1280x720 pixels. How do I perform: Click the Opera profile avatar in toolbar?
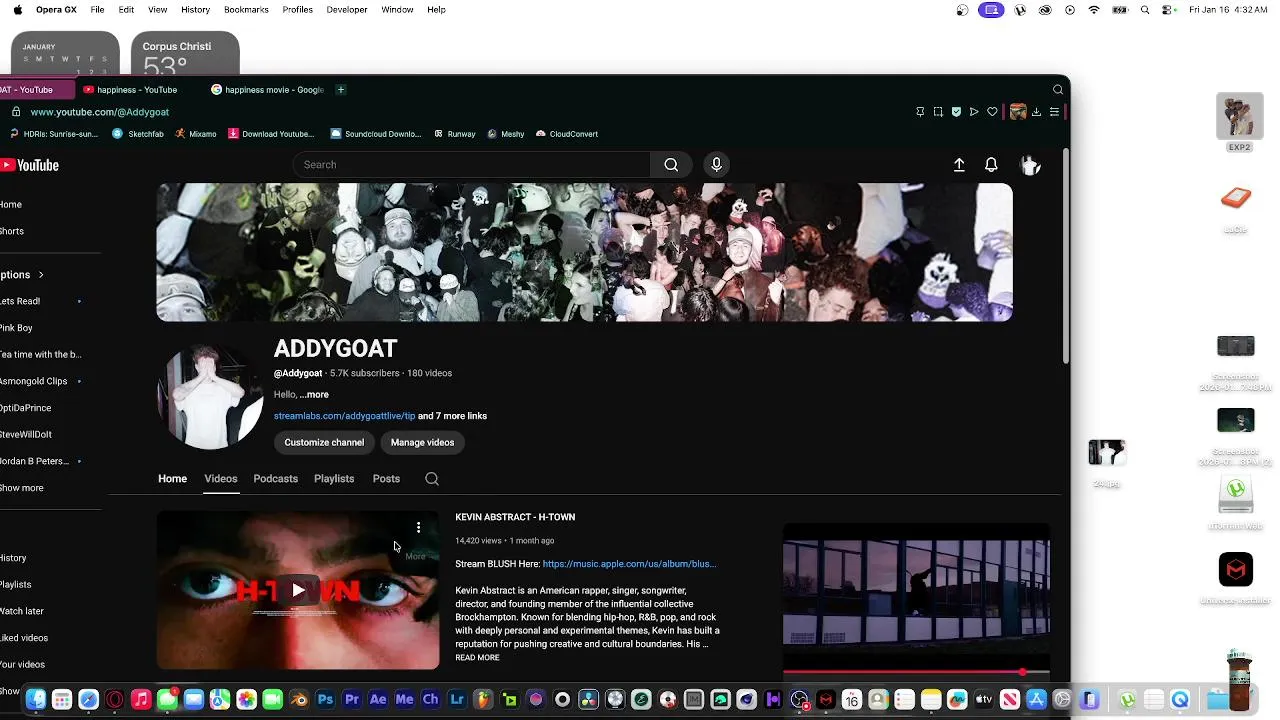tap(1018, 112)
